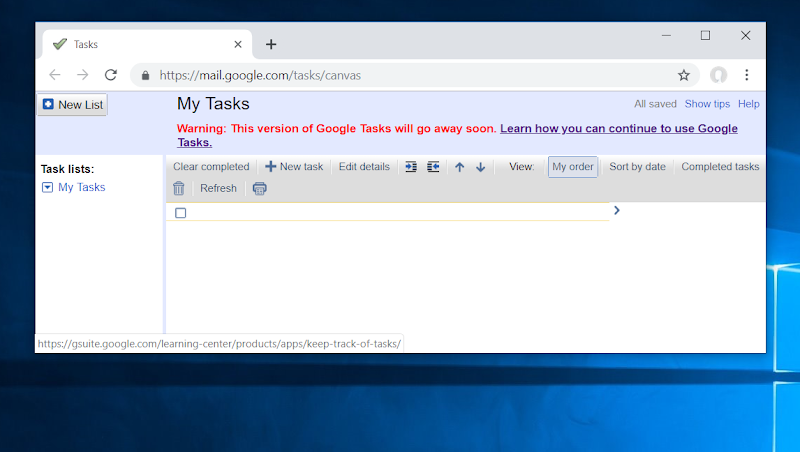Minimize the Chrome window
The image size is (800, 452).
point(666,35)
